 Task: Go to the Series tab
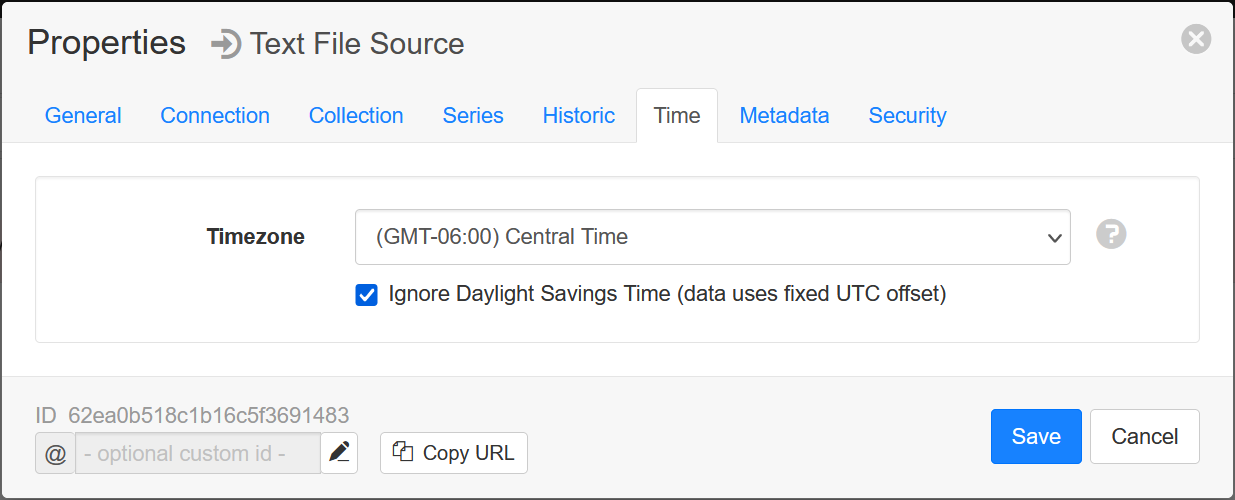point(473,116)
